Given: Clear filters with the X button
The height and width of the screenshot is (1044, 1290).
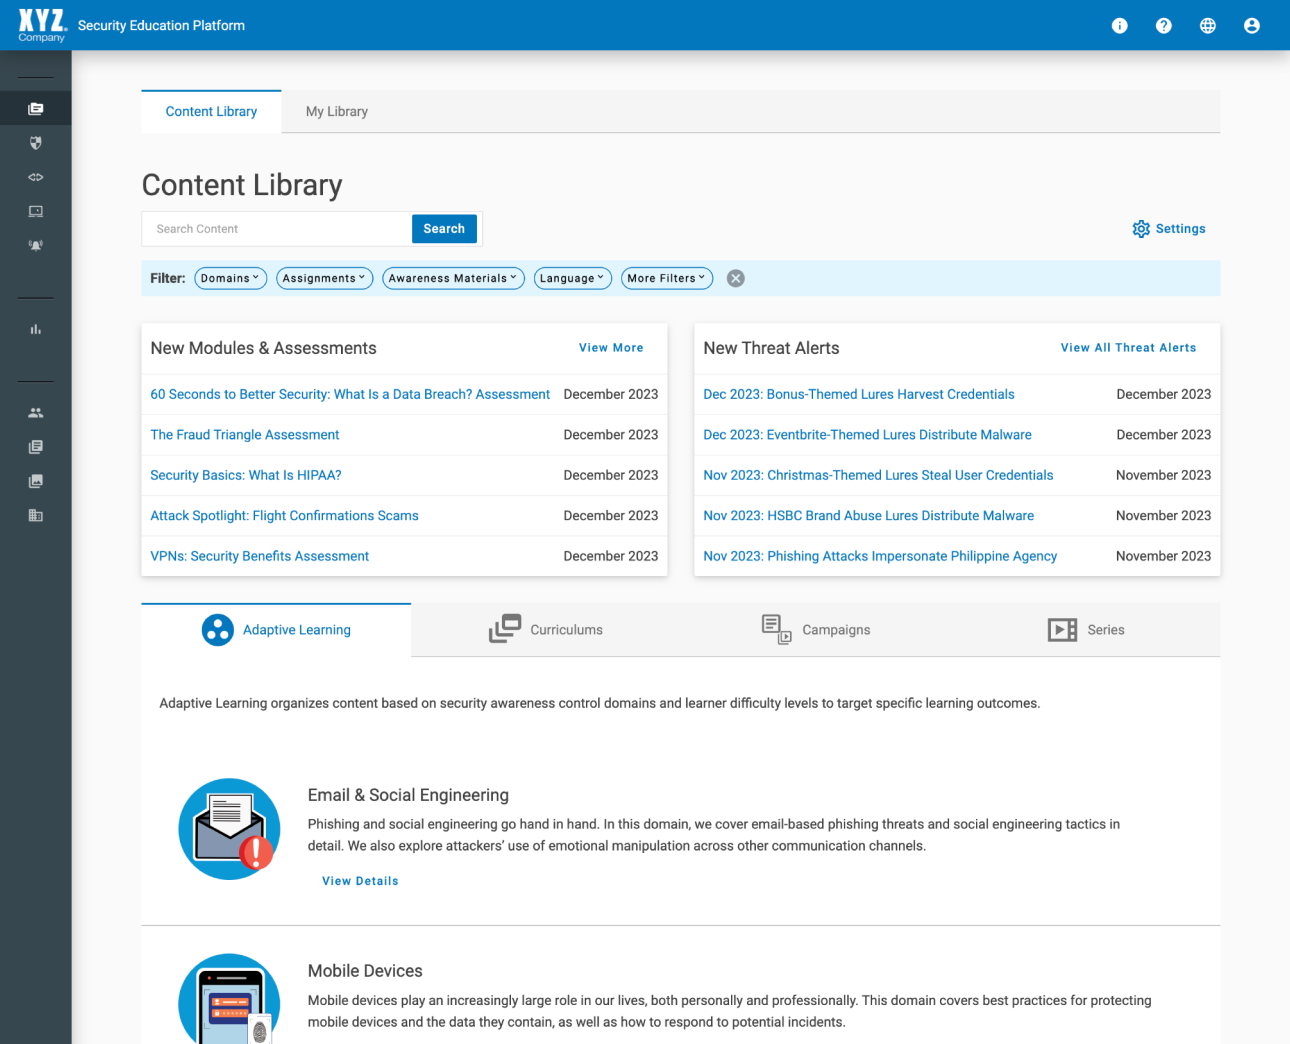Looking at the screenshot, I should [735, 279].
